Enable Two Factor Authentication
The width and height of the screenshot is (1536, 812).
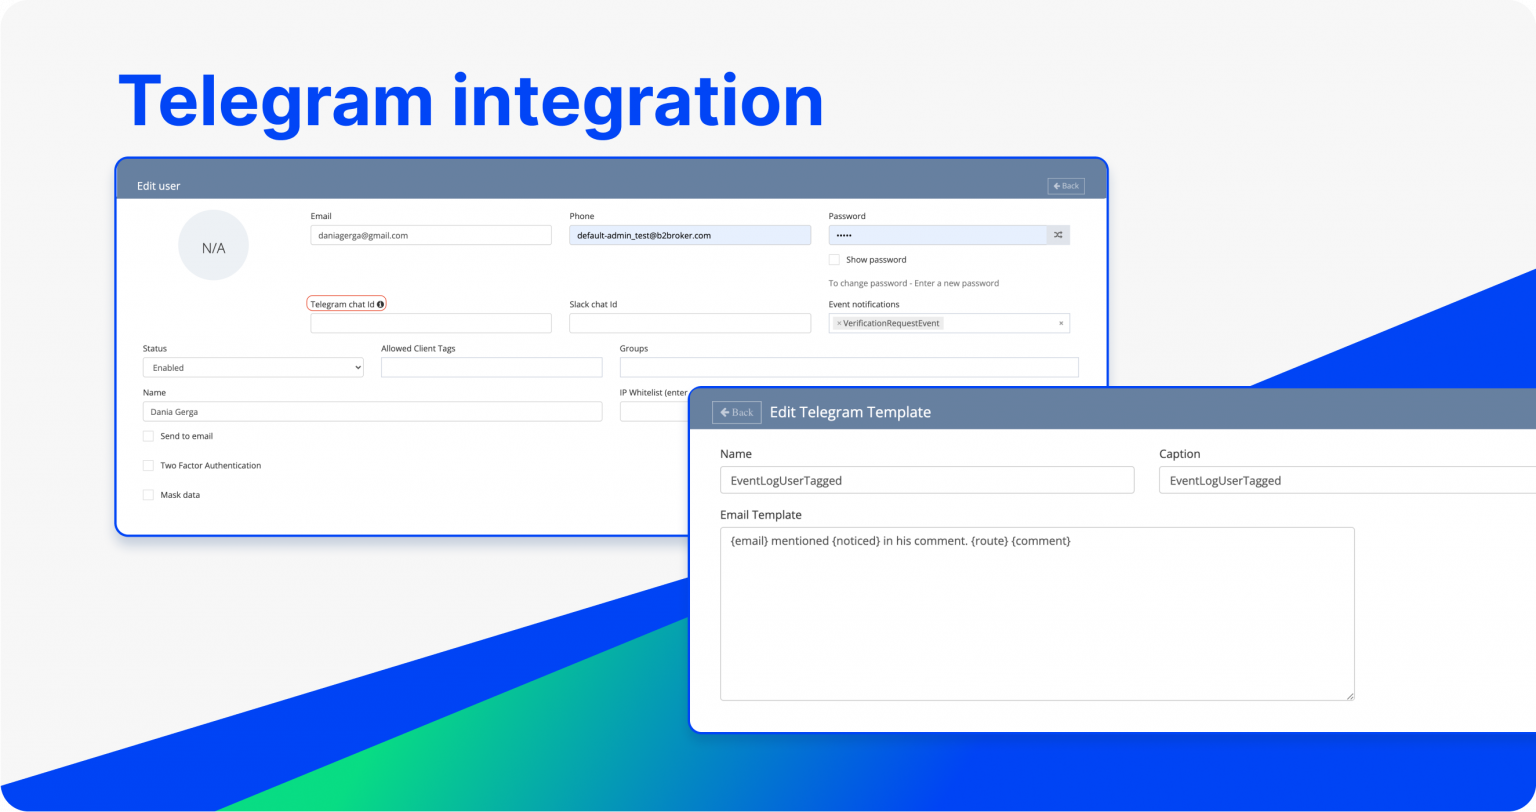coord(148,465)
